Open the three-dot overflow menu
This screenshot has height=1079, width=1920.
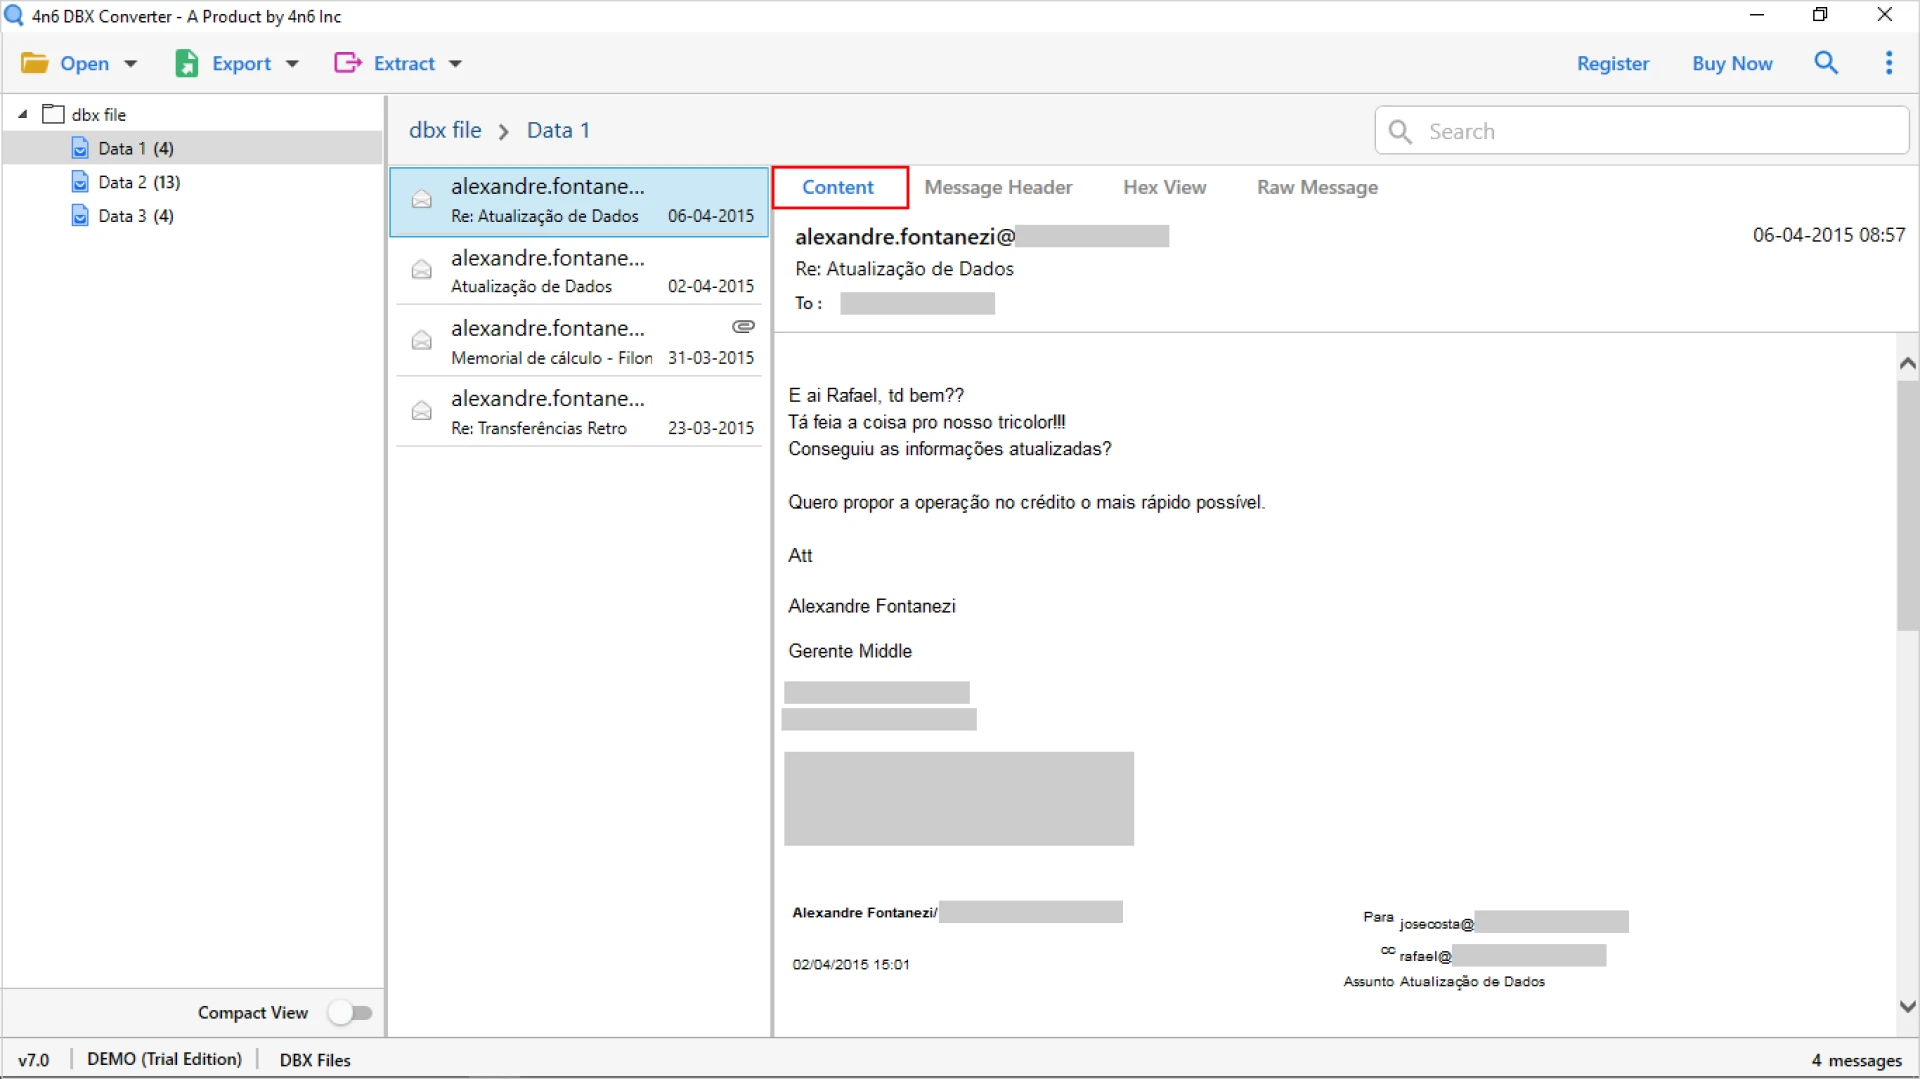point(1889,63)
